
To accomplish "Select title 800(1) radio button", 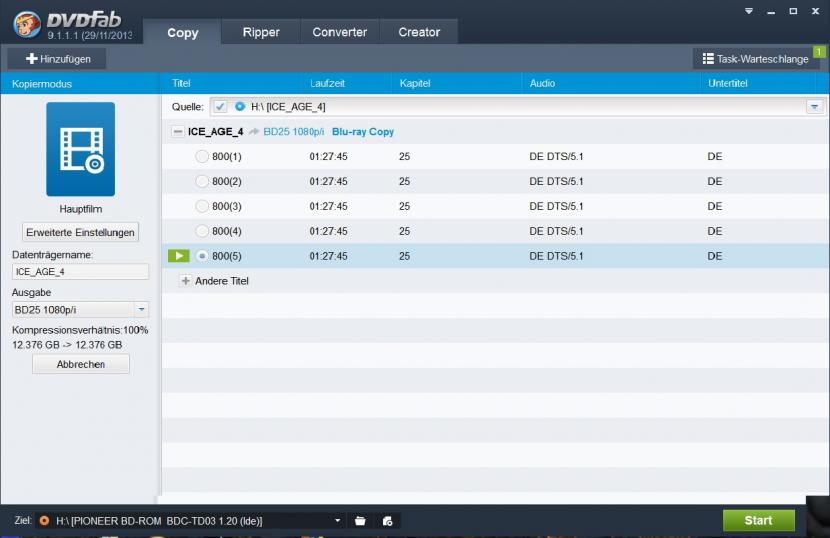I will click(x=202, y=156).
